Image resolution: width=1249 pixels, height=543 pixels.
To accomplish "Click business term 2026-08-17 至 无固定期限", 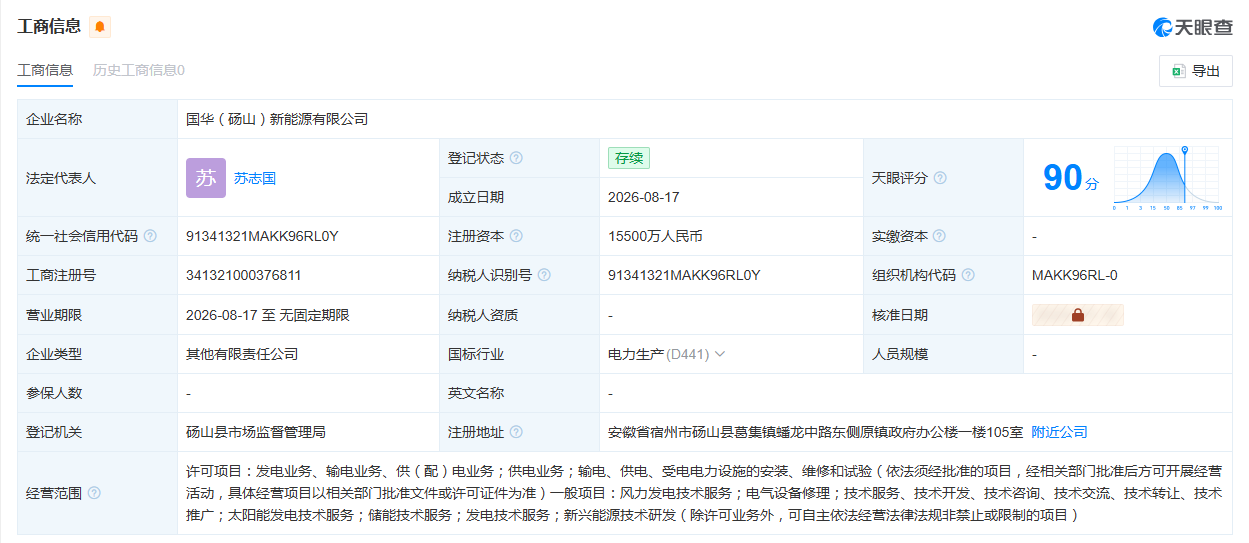I will click(268, 315).
